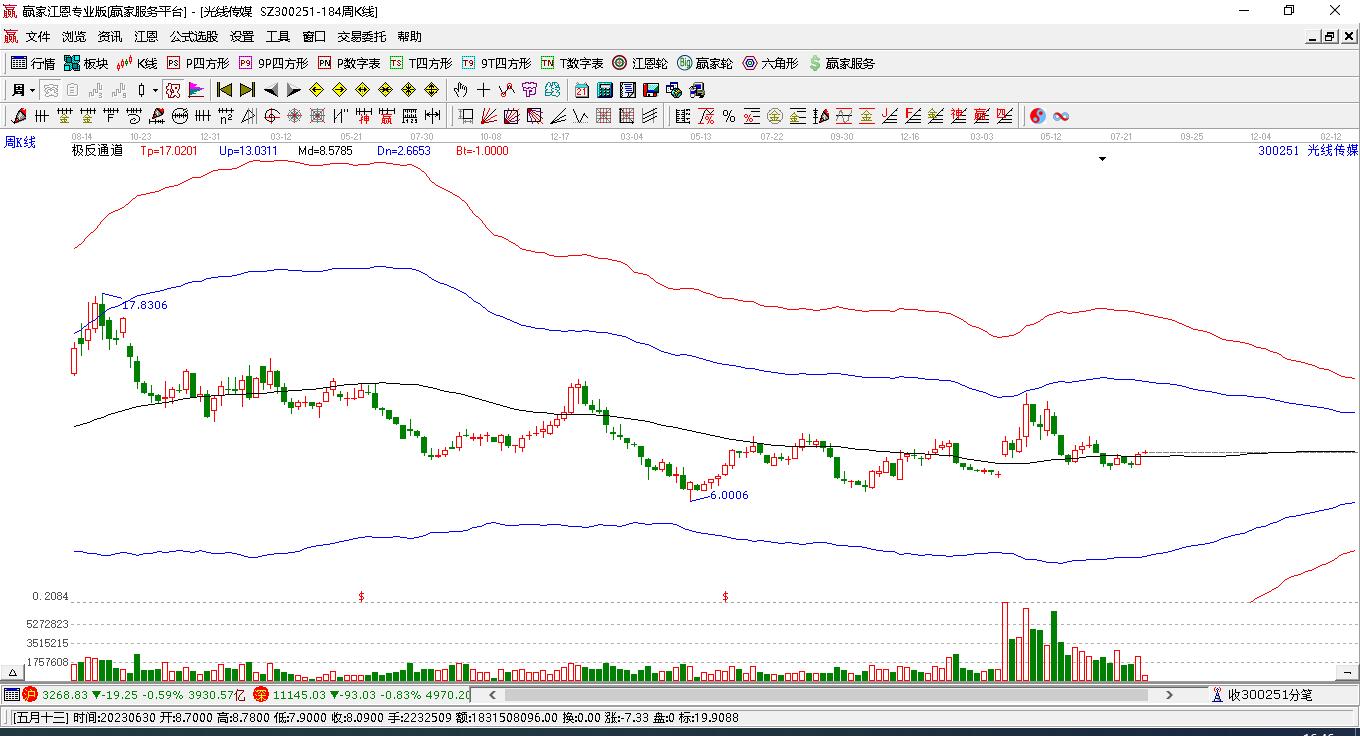
Task: Open 赢家服务 service page
Action: click(841, 63)
